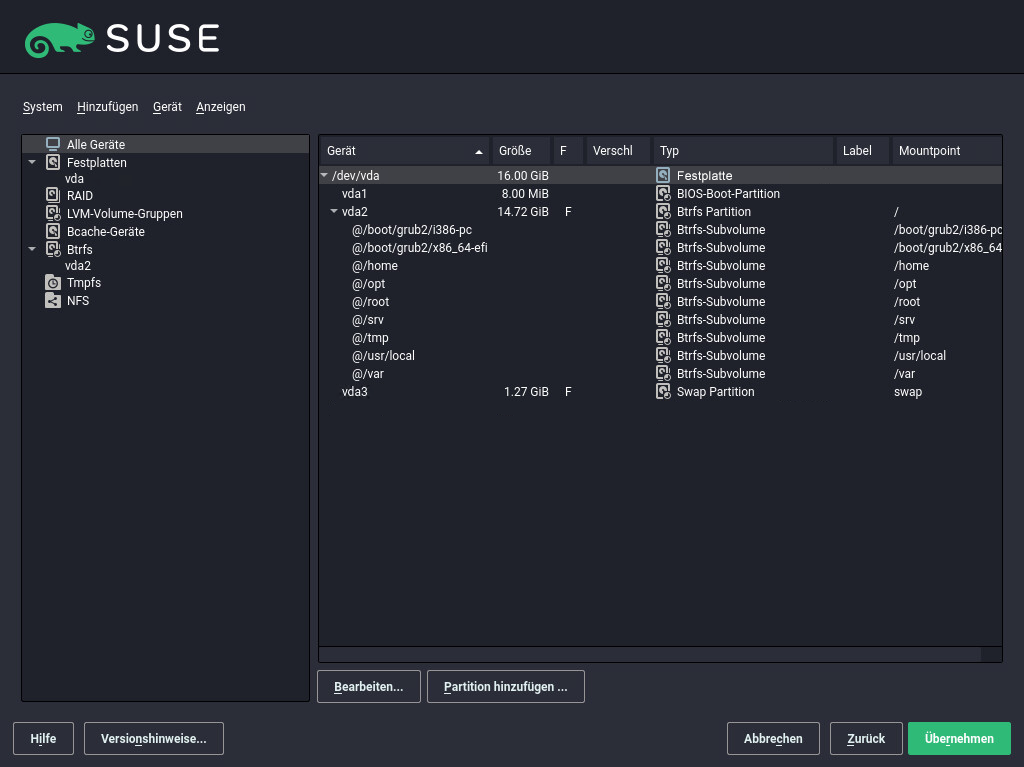Click the NFS share icon
Viewport: 1024px width, 767px height.
53,301
